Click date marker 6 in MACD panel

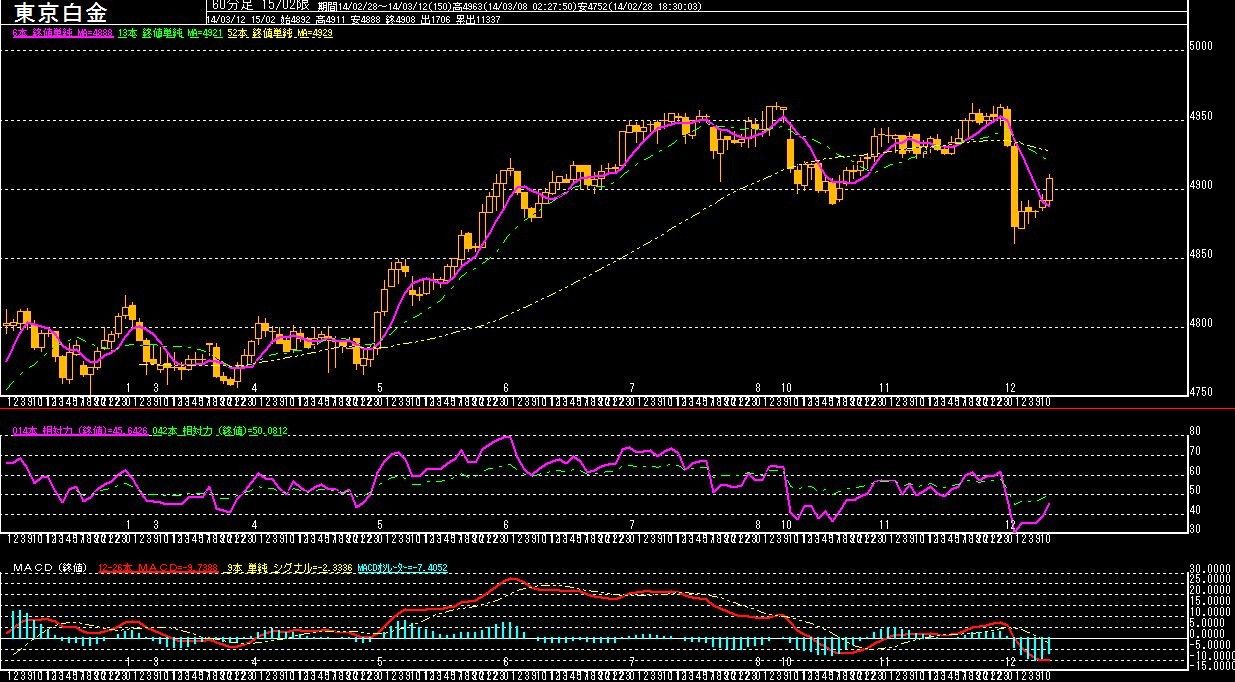tap(506, 662)
